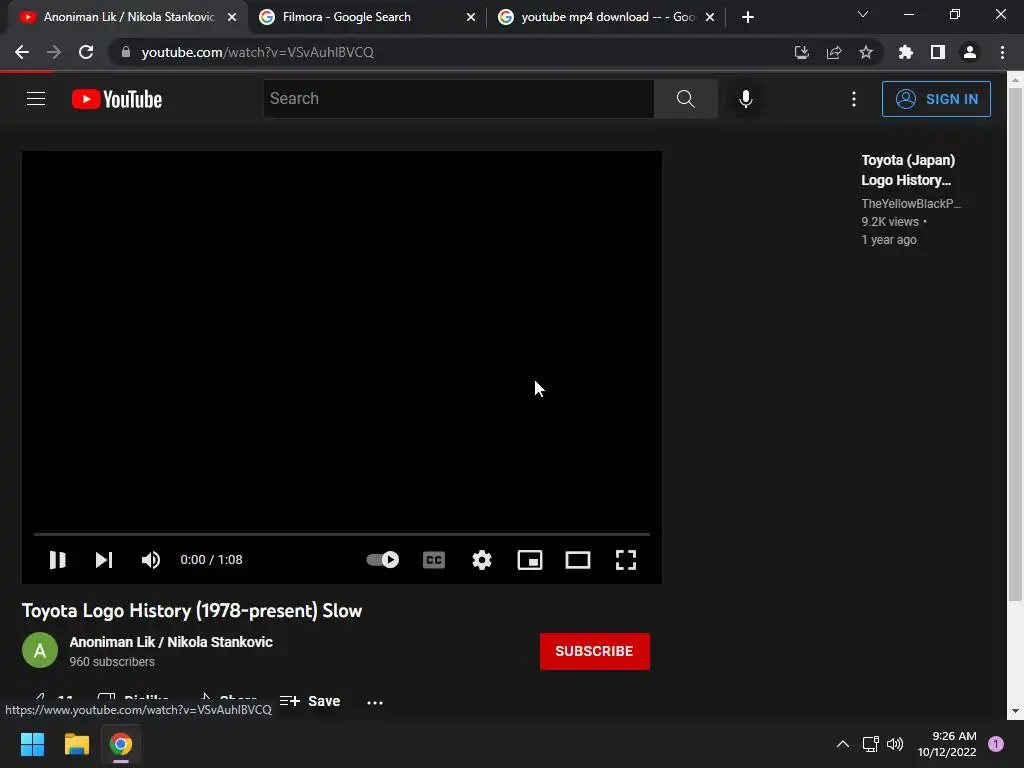Skip to the next video
Image resolution: width=1024 pixels, height=768 pixels.
click(x=104, y=560)
